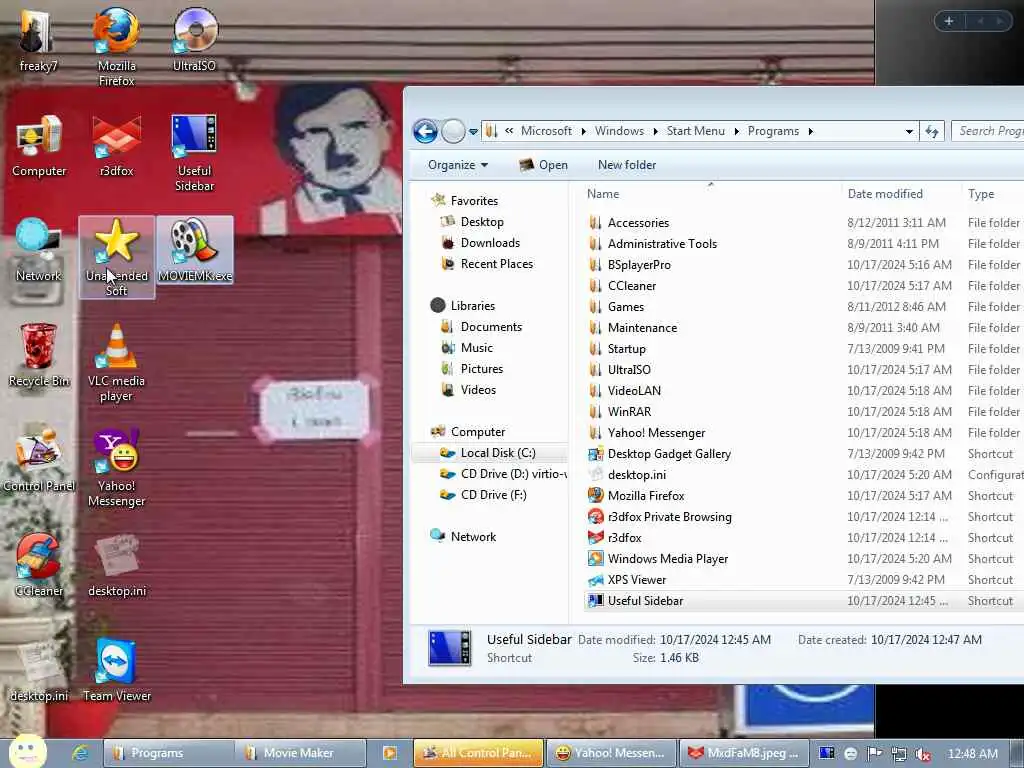Viewport: 1024px width, 768px height.
Task: Select the VideoLAN folder row
Action: coord(803,391)
